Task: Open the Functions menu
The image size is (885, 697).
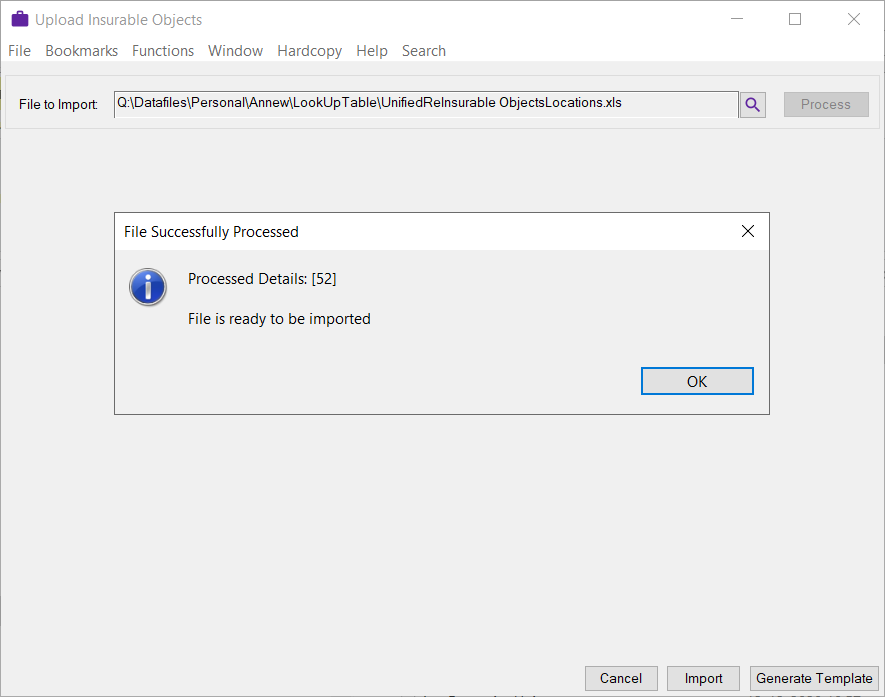Action: pos(163,51)
